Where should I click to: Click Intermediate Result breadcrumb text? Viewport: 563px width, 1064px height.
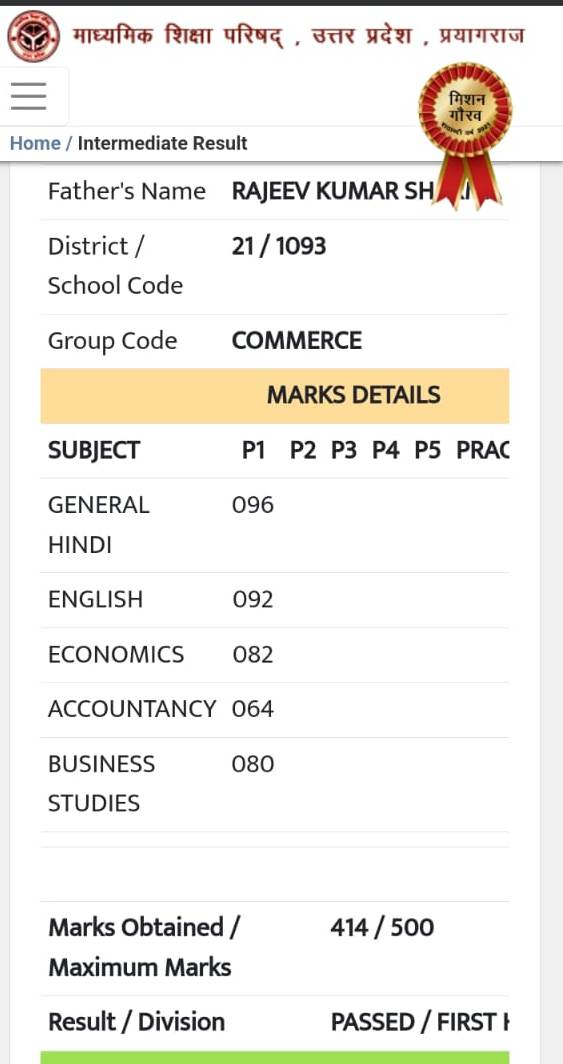[163, 143]
